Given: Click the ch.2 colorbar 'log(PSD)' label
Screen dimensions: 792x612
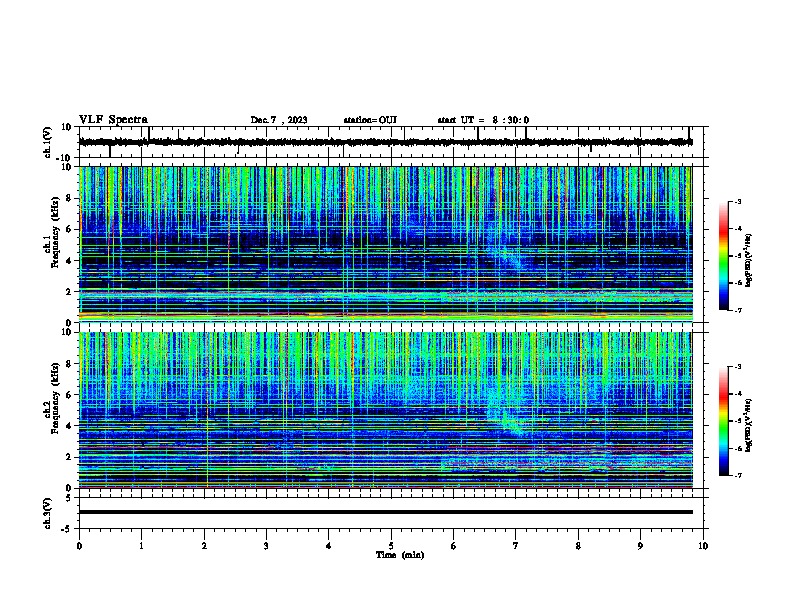Looking at the screenshot, I should coord(749,425).
